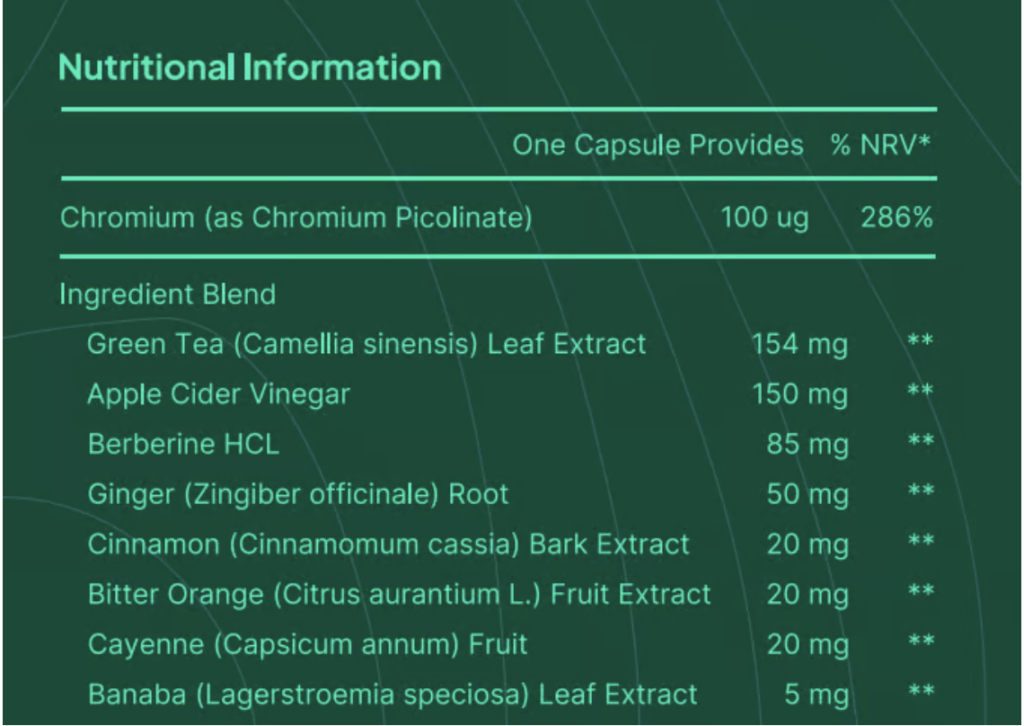1024x726 pixels.
Task: Click the 100 ug chromium amount
Action: click(765, 217)
